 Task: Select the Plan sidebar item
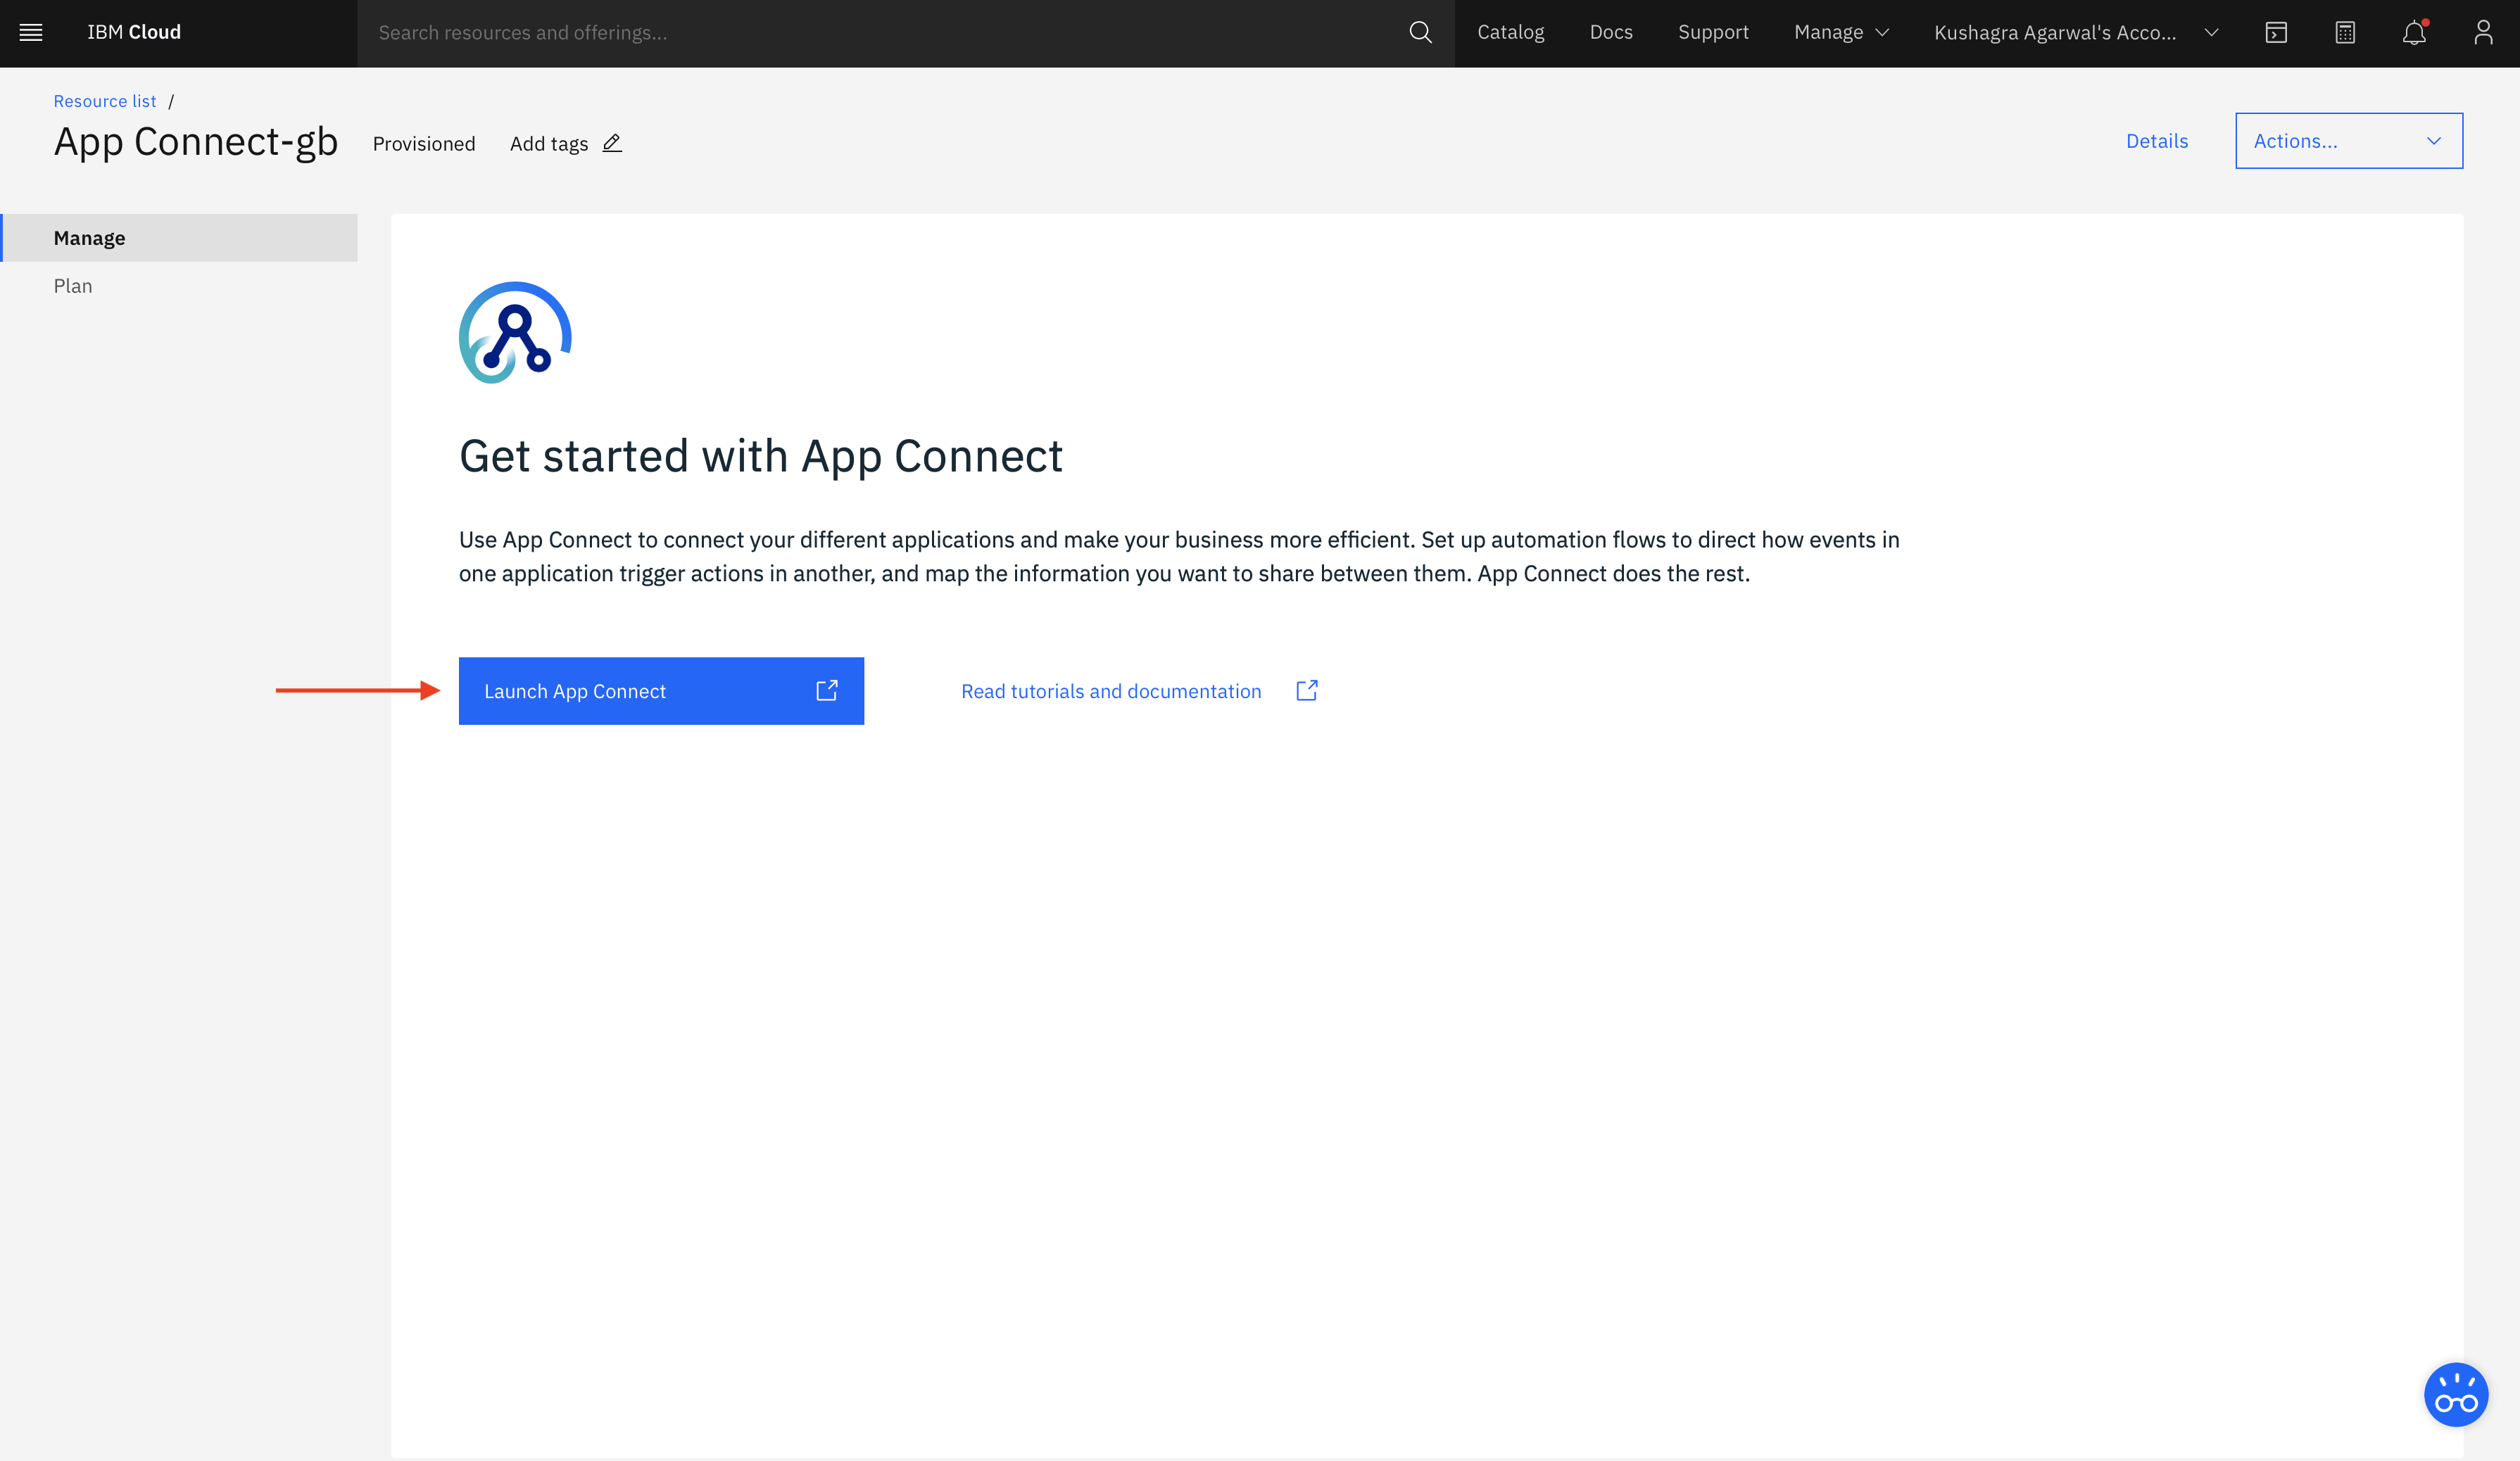(x=73, y=286)
